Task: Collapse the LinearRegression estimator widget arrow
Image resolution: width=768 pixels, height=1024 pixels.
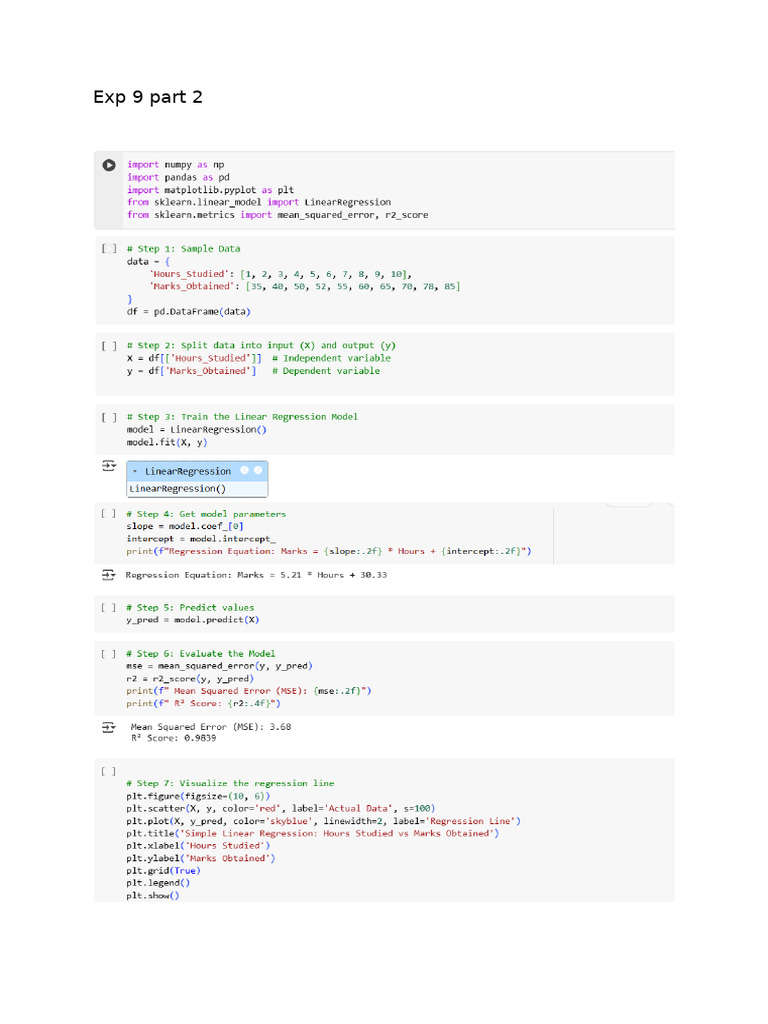Action: 135,471
